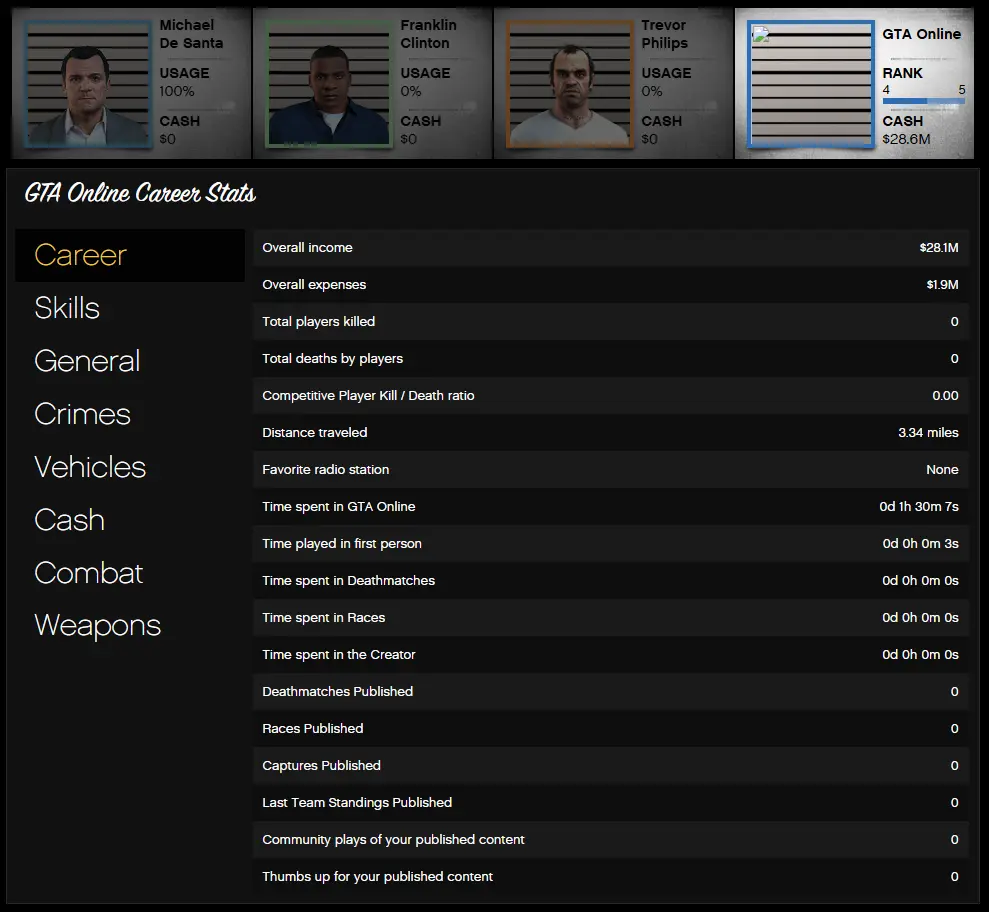
Task: Click Michael De Santa's mugshot portrait
Action: [x=90, y=85]
